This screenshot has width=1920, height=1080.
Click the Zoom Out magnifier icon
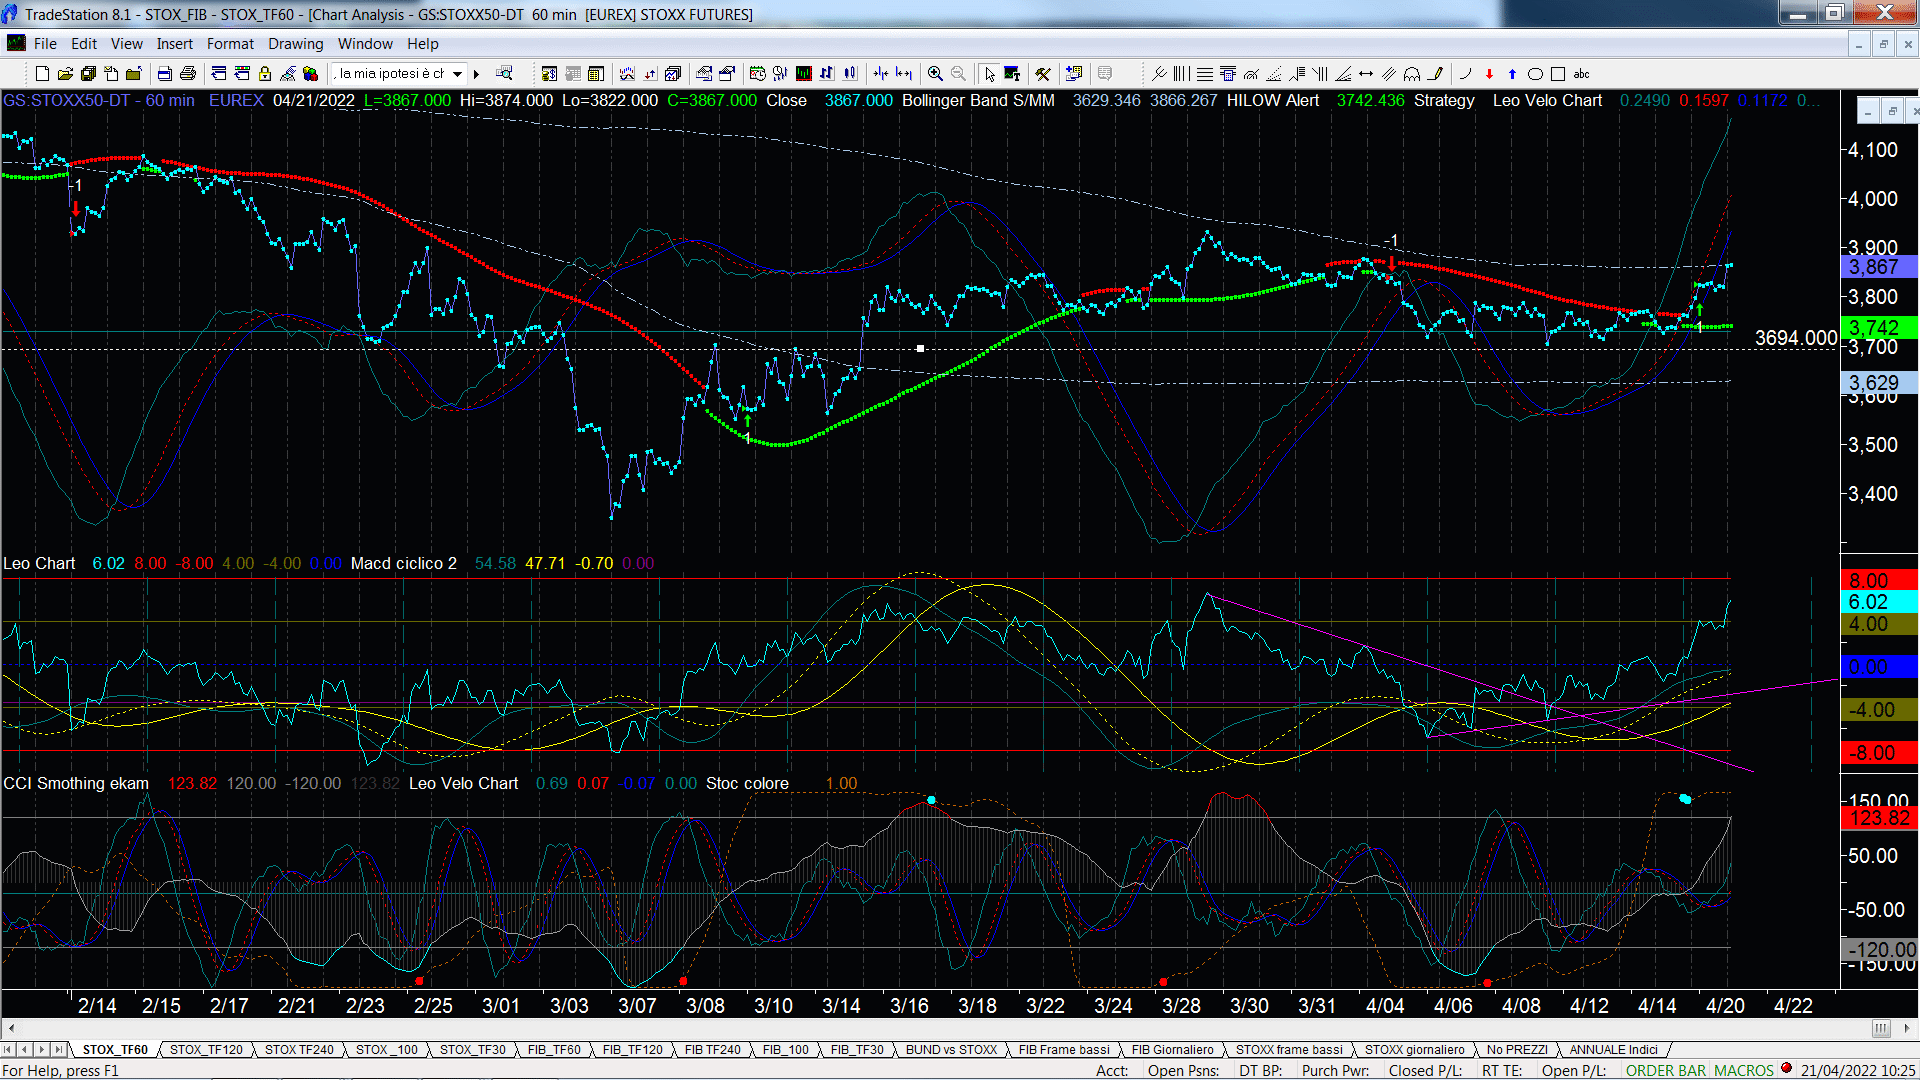pos(958,74)
